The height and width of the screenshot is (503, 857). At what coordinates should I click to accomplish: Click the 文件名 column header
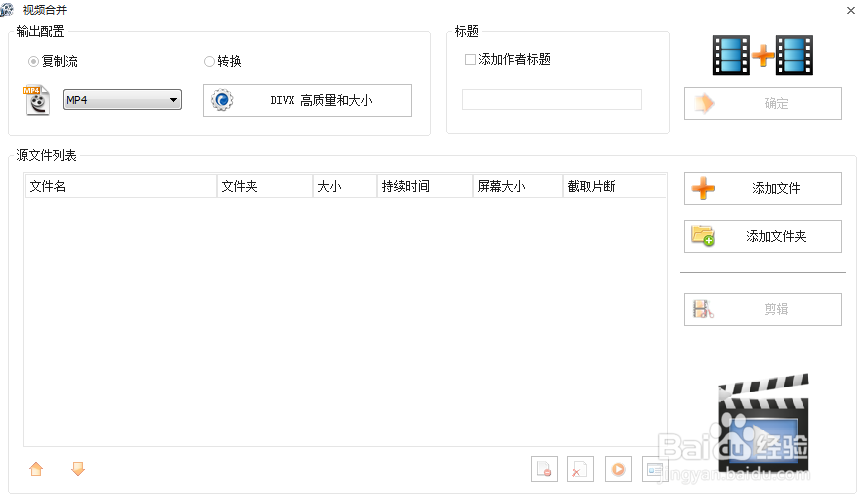(x=120, y=186)
